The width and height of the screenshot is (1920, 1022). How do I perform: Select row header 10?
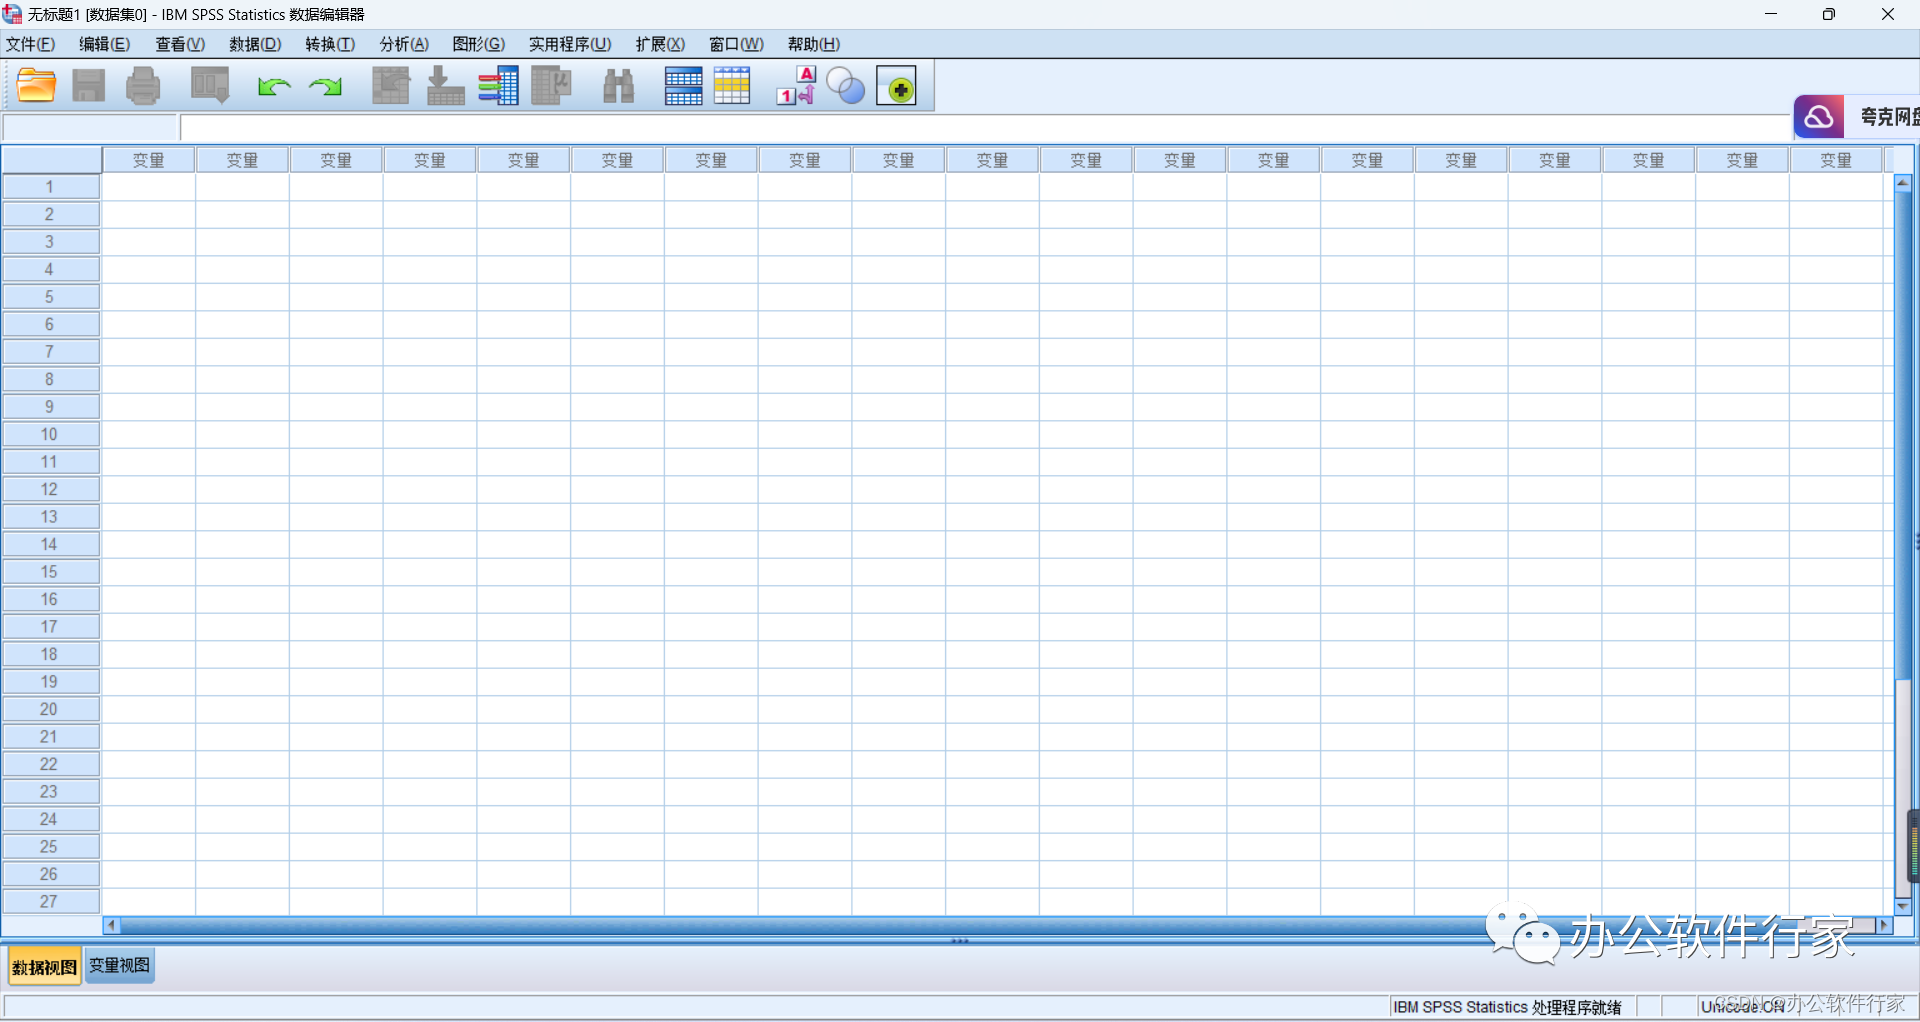coord(50,434)
